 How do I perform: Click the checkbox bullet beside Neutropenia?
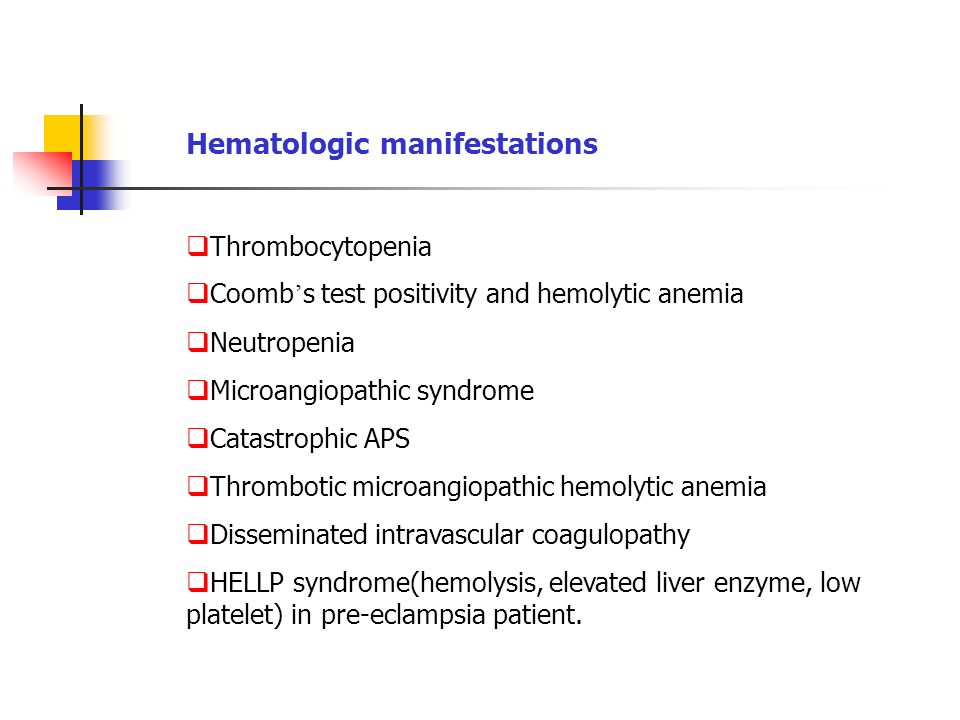197,342
